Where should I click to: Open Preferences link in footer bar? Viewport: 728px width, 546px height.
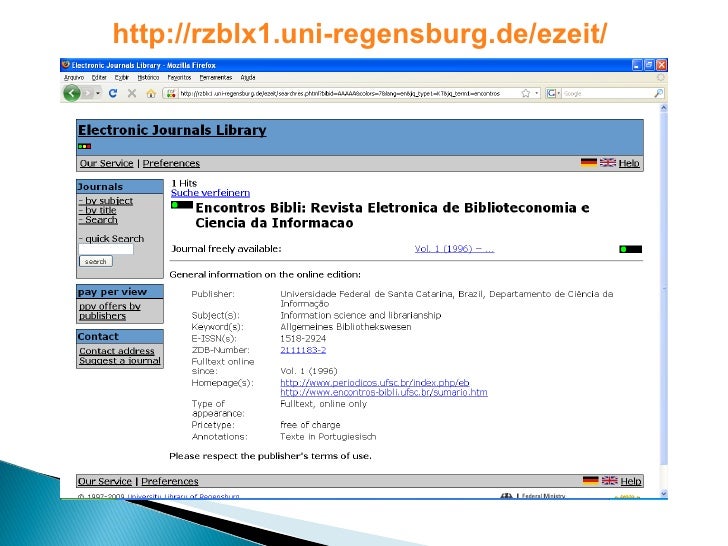tap(169, 481)
